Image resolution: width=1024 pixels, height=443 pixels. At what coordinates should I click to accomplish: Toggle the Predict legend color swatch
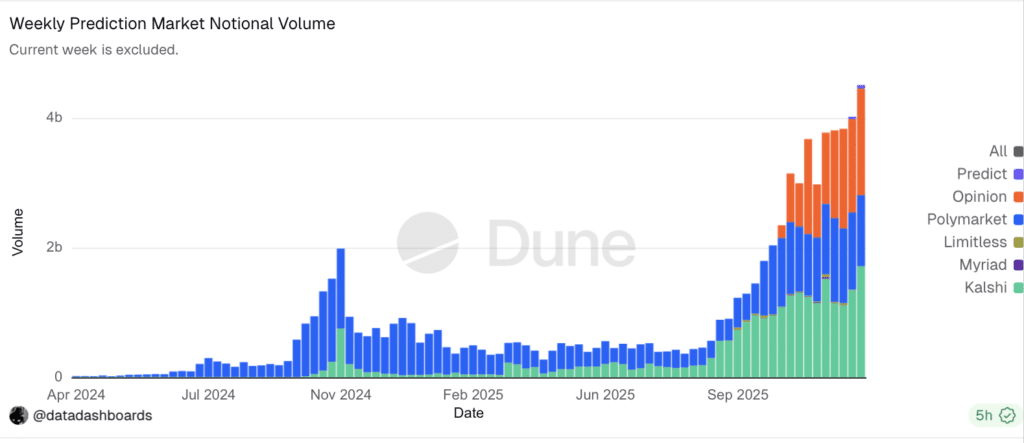(1018, 174)
